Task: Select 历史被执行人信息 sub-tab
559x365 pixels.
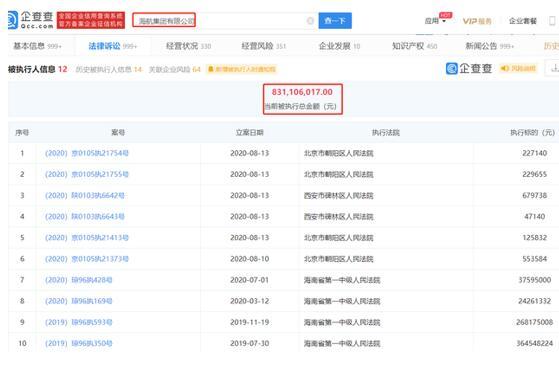Action: 108,69
